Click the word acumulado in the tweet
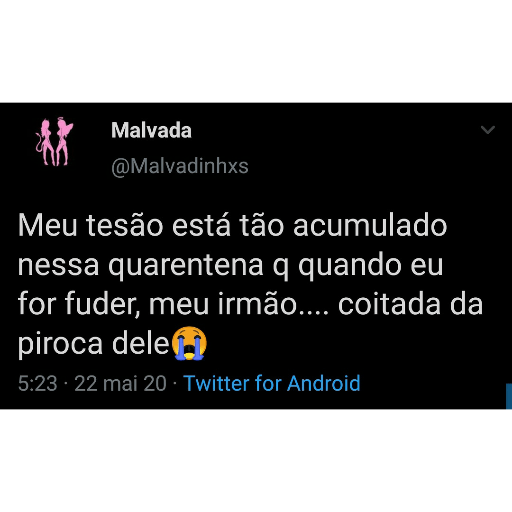The width and height of the screenshot is (512, 512). tap(370, 225)
